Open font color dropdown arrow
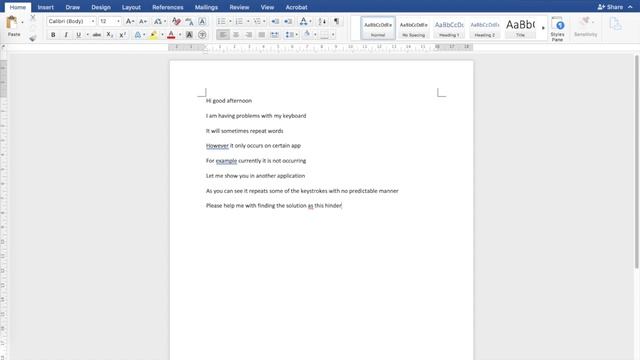 tap(180, 35)
